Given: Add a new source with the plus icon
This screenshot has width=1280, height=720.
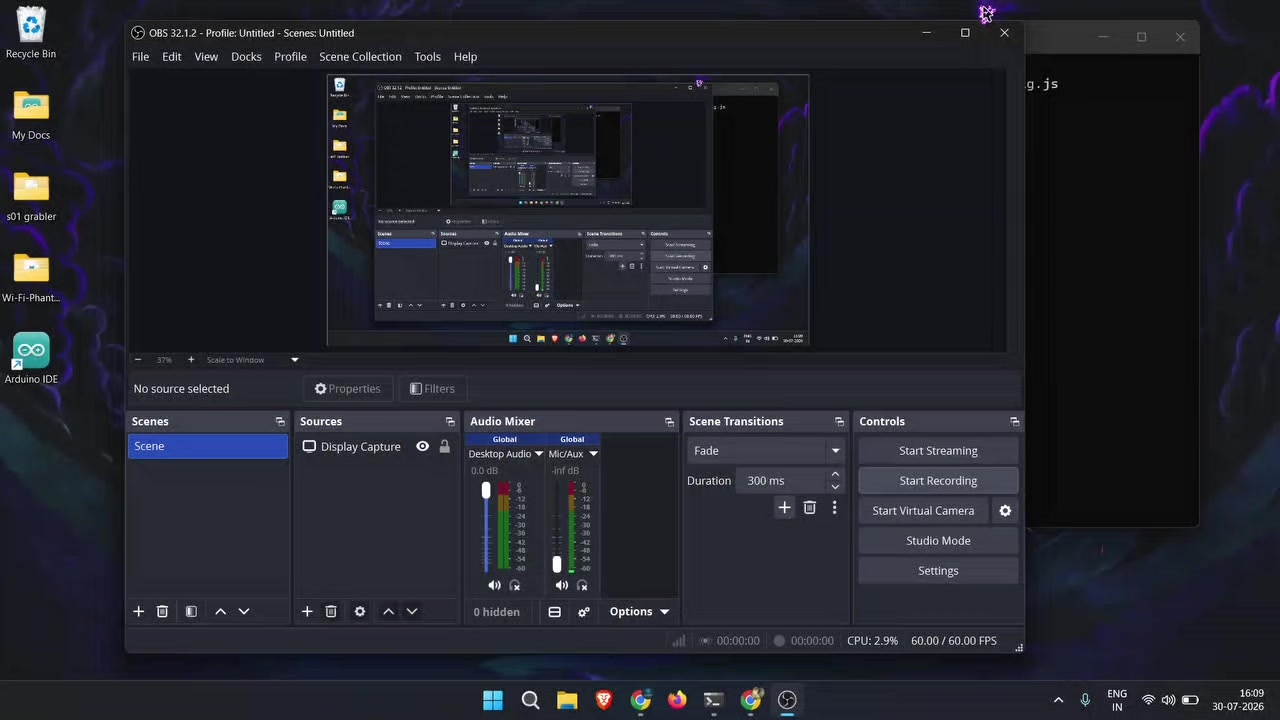Looking at the screenshot, I should tap(307, 612).
